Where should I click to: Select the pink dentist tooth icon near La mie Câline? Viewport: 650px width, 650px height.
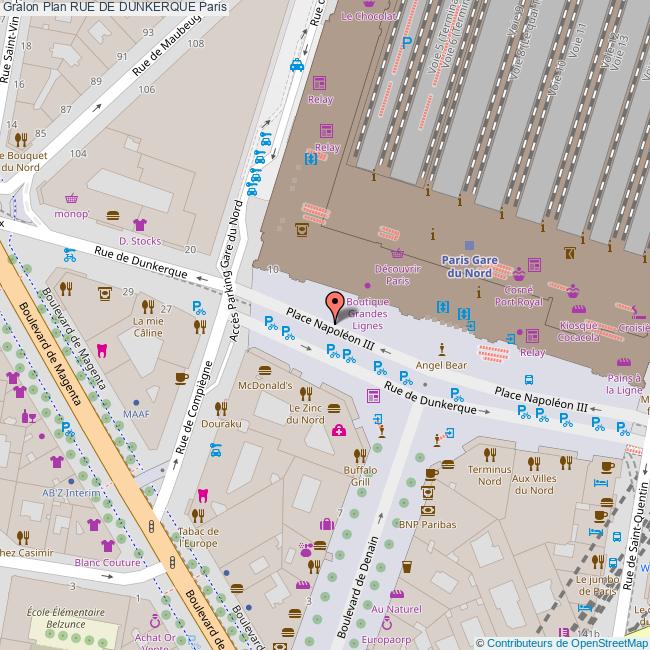tap(102, 350)
